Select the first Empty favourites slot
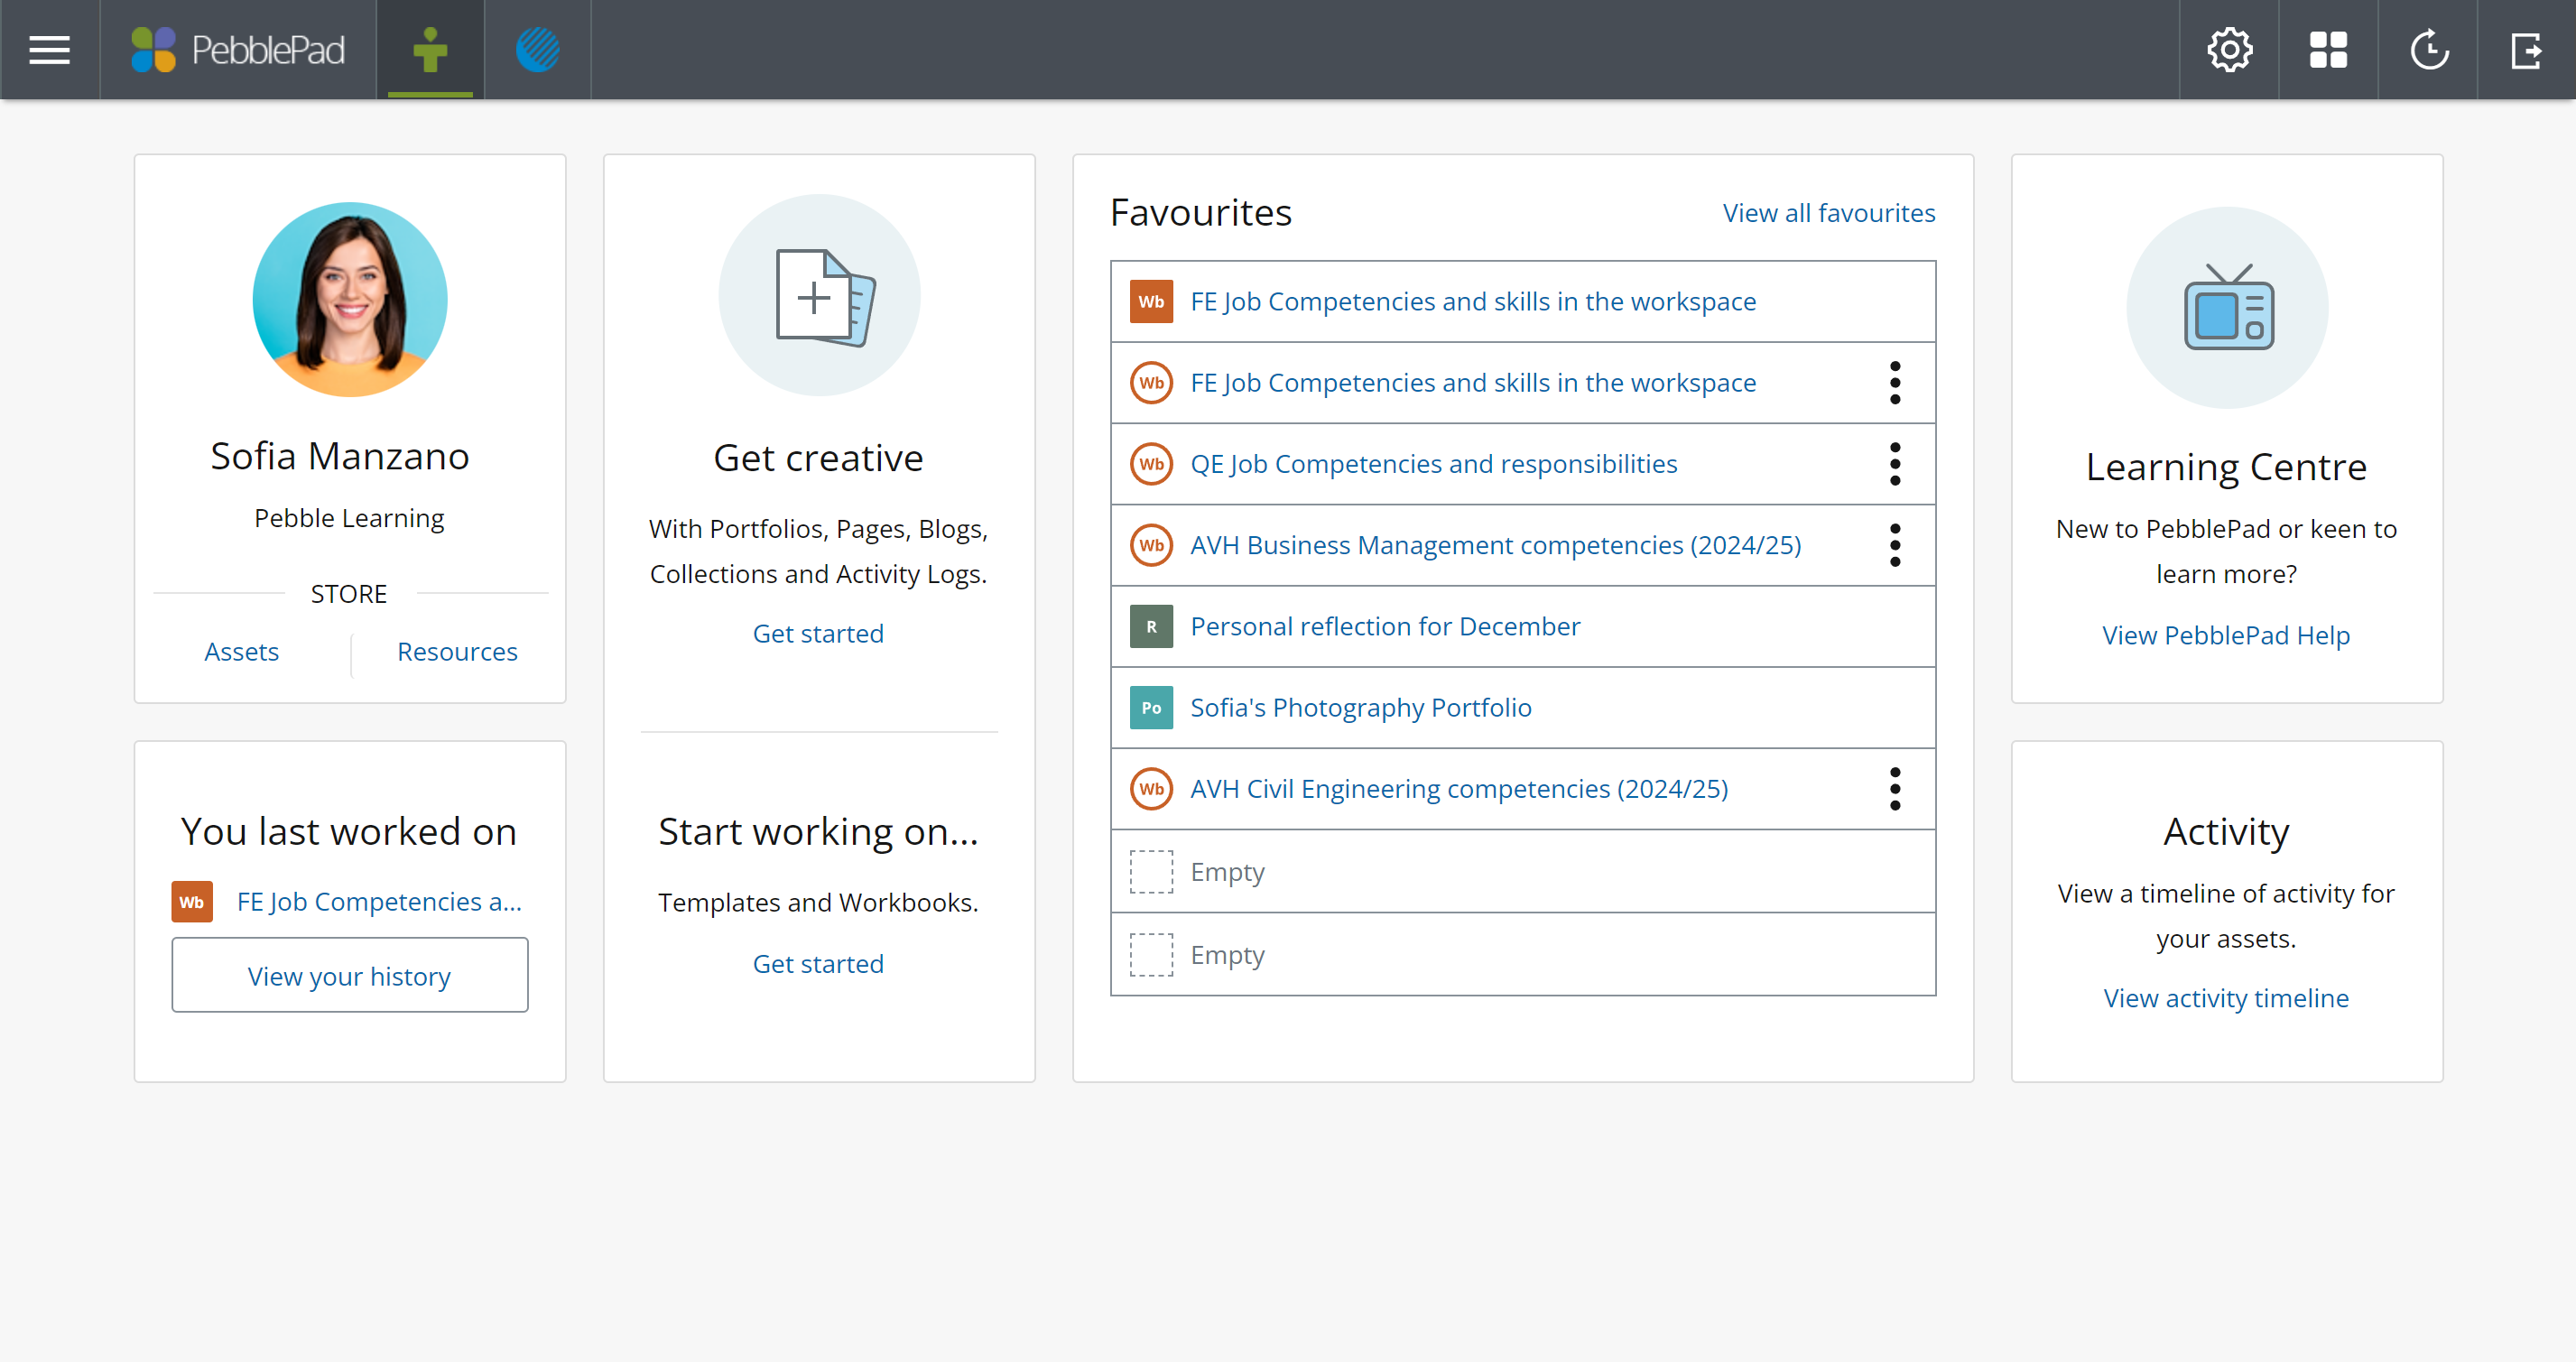 coord(1226,871)
